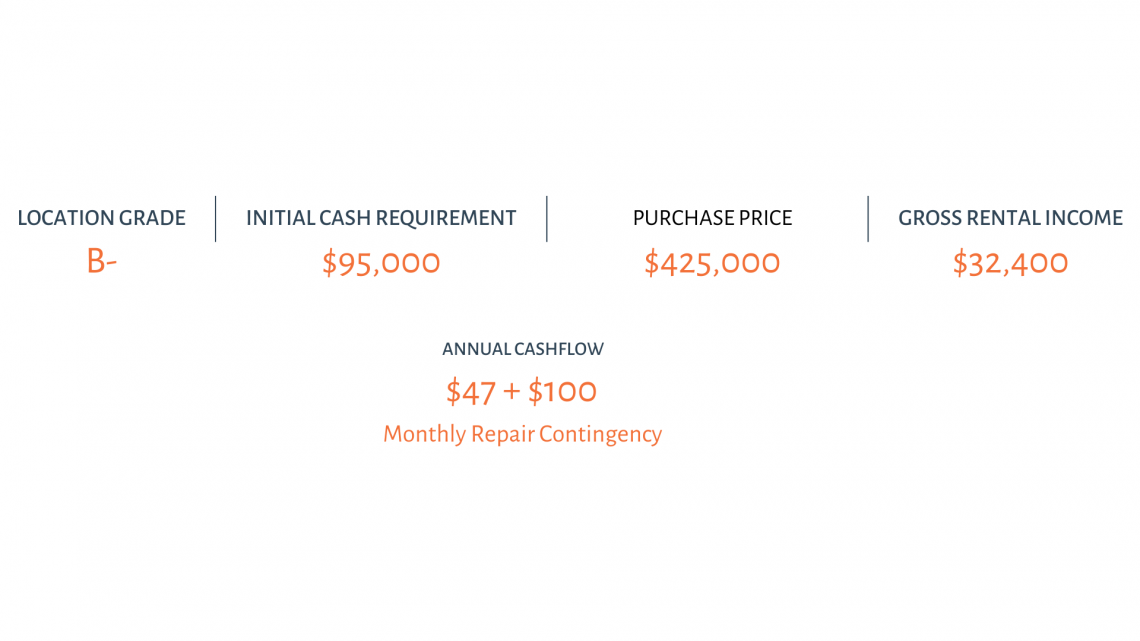Click divider between Location Grade and Cash Requirement
Screen dimensions: 1140x641
point(216,219)
